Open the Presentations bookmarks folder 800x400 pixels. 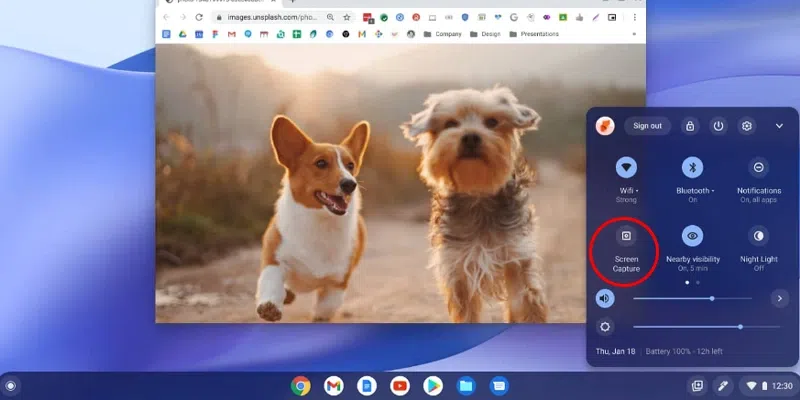pos(534,34)
